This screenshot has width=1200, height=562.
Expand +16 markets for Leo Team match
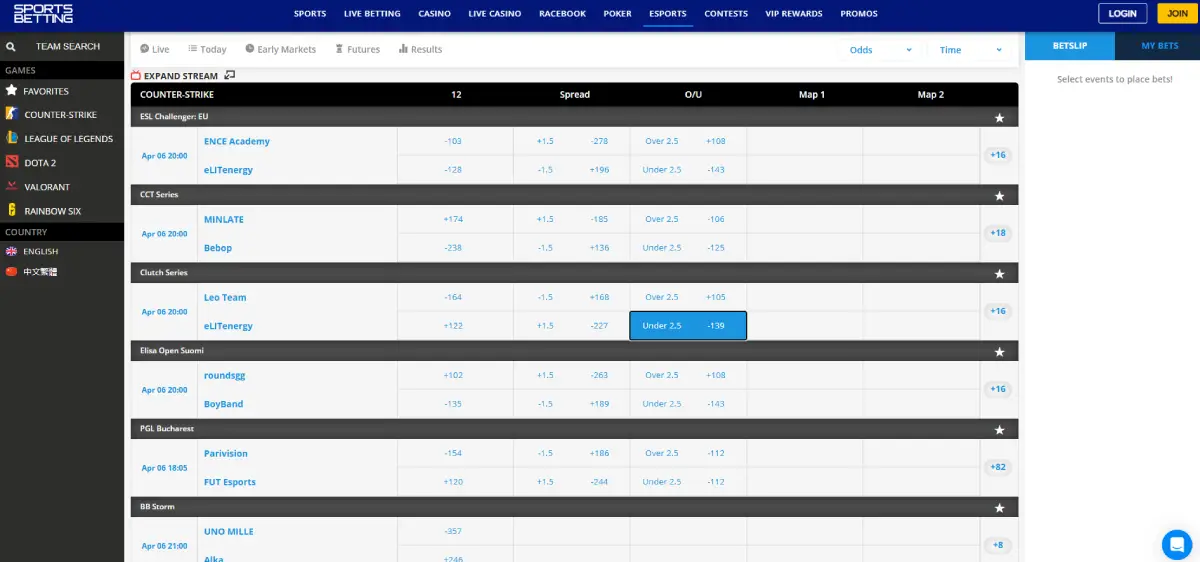[998, 311]
